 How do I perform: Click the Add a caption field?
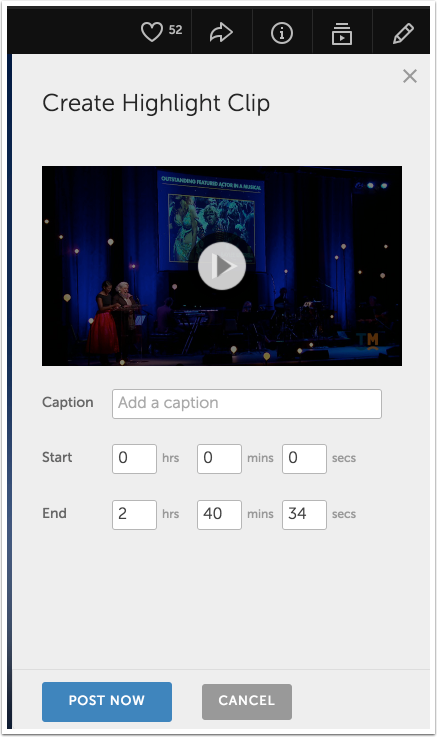[247, 404]
